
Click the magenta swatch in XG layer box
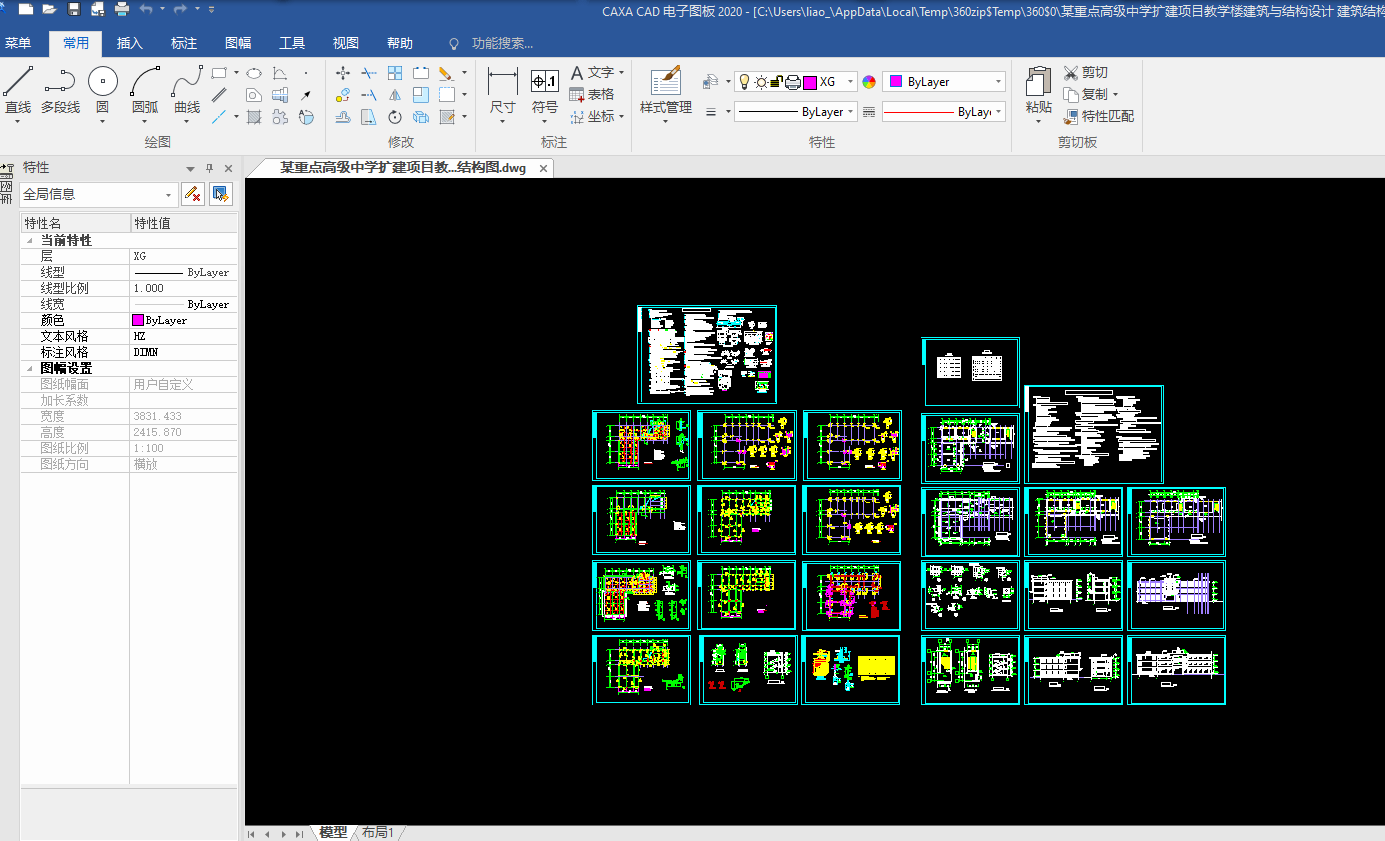pyautogui.click(x=810, y=82)
